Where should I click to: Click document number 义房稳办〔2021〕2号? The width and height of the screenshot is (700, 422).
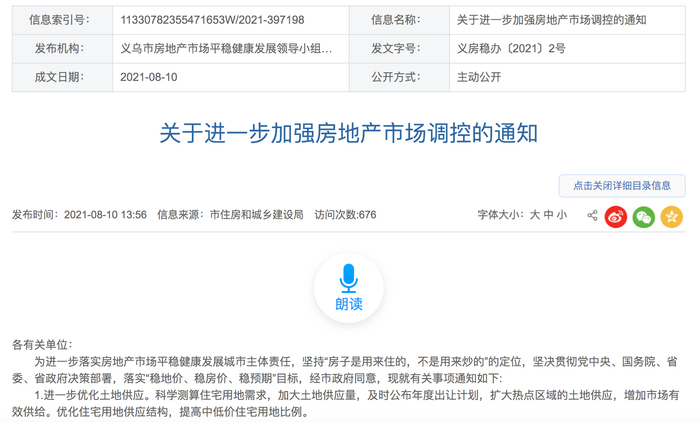point(511,49)
